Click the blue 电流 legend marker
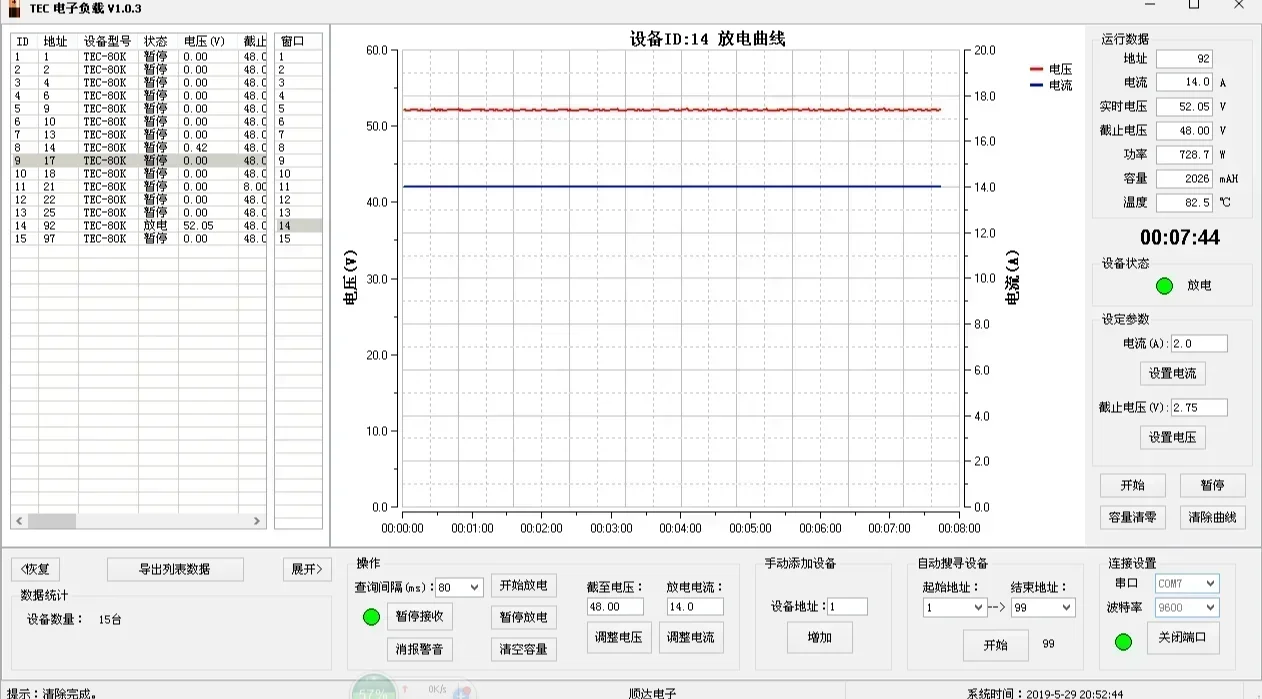Viewport: 1262px width, 699px height. [x=1037, y=86]
